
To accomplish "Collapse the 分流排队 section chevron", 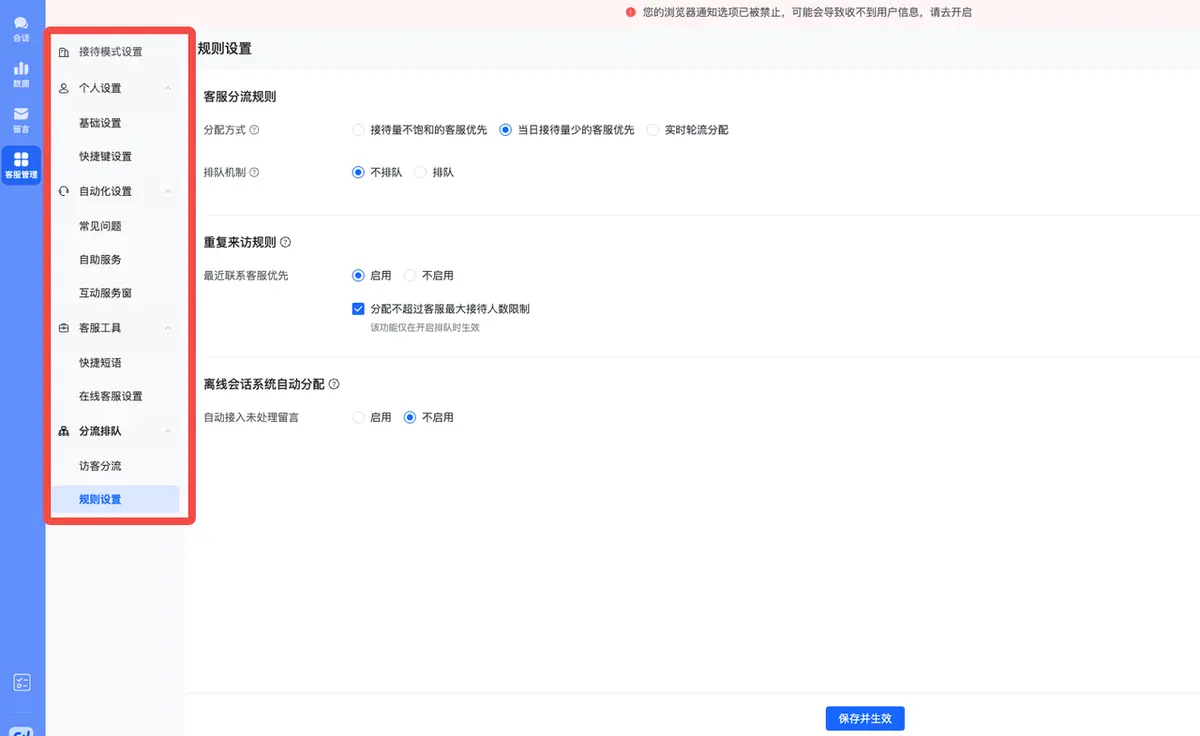I will pos(168,431).
